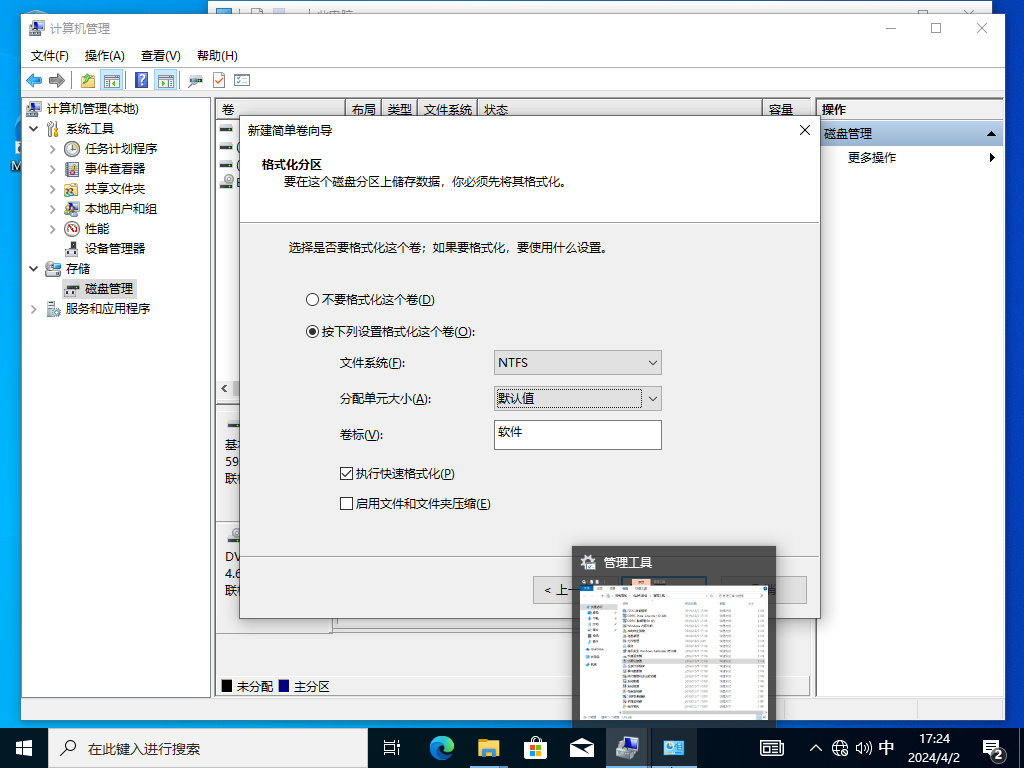This screenshot has width=1024, height=768.
Task: Open the 操作(A) menu
Action: [105, 56]
